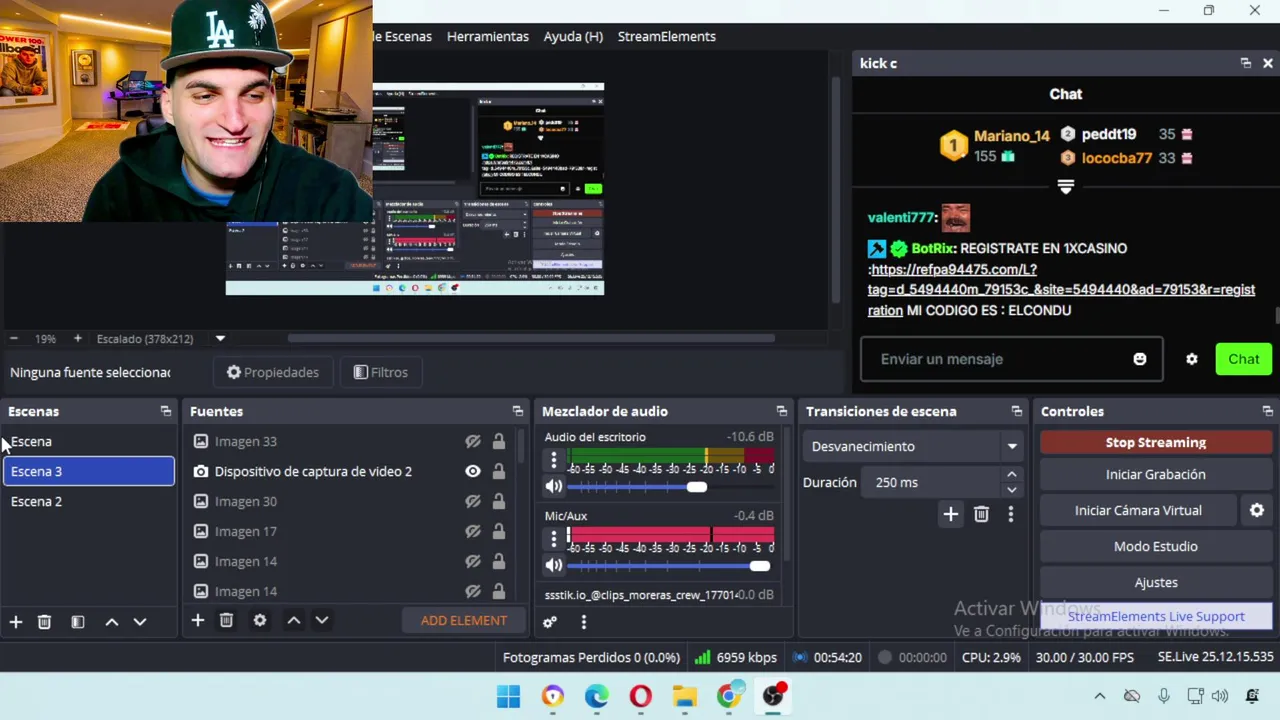1280x720 pixels.
Task: Open source properties gear in Fuentes toolbar
Action: point(260,620)
